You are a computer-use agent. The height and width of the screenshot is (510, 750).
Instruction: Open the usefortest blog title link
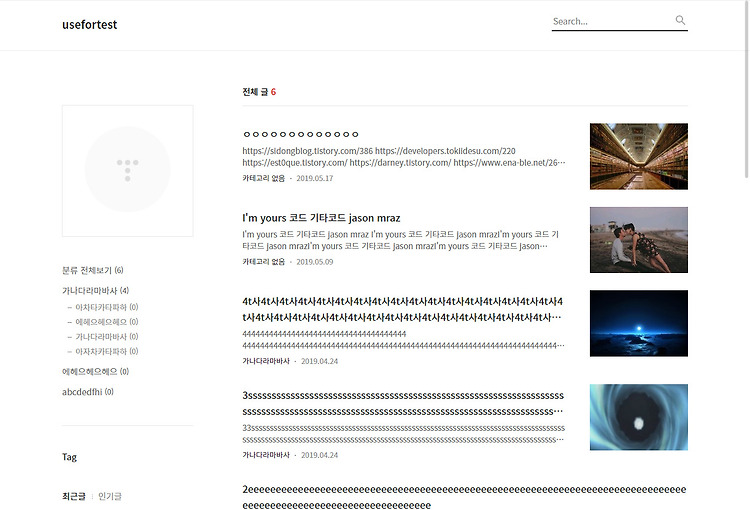point(89,24)
